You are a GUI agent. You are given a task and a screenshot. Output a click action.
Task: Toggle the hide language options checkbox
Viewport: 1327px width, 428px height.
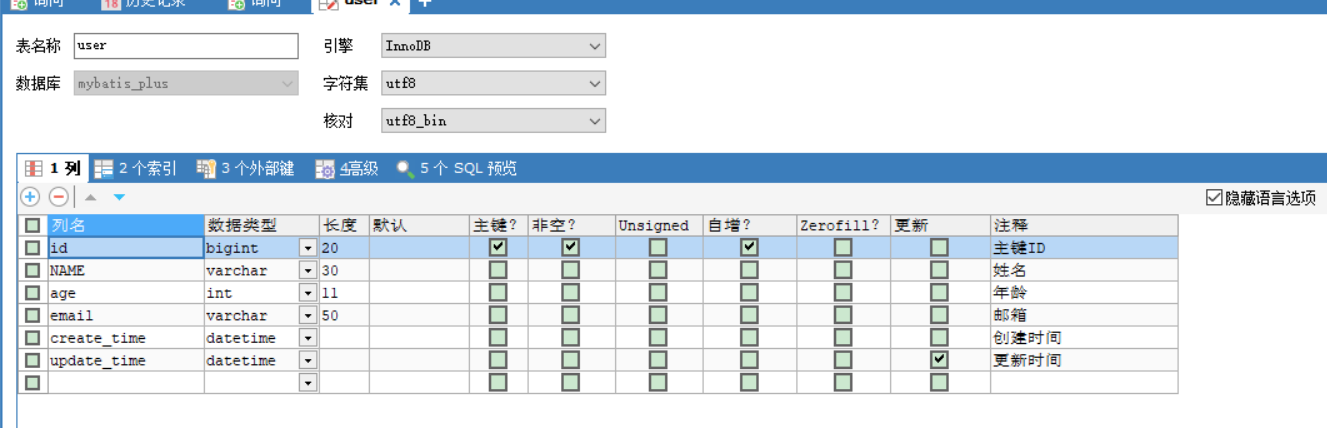(x=1215, y=198)
